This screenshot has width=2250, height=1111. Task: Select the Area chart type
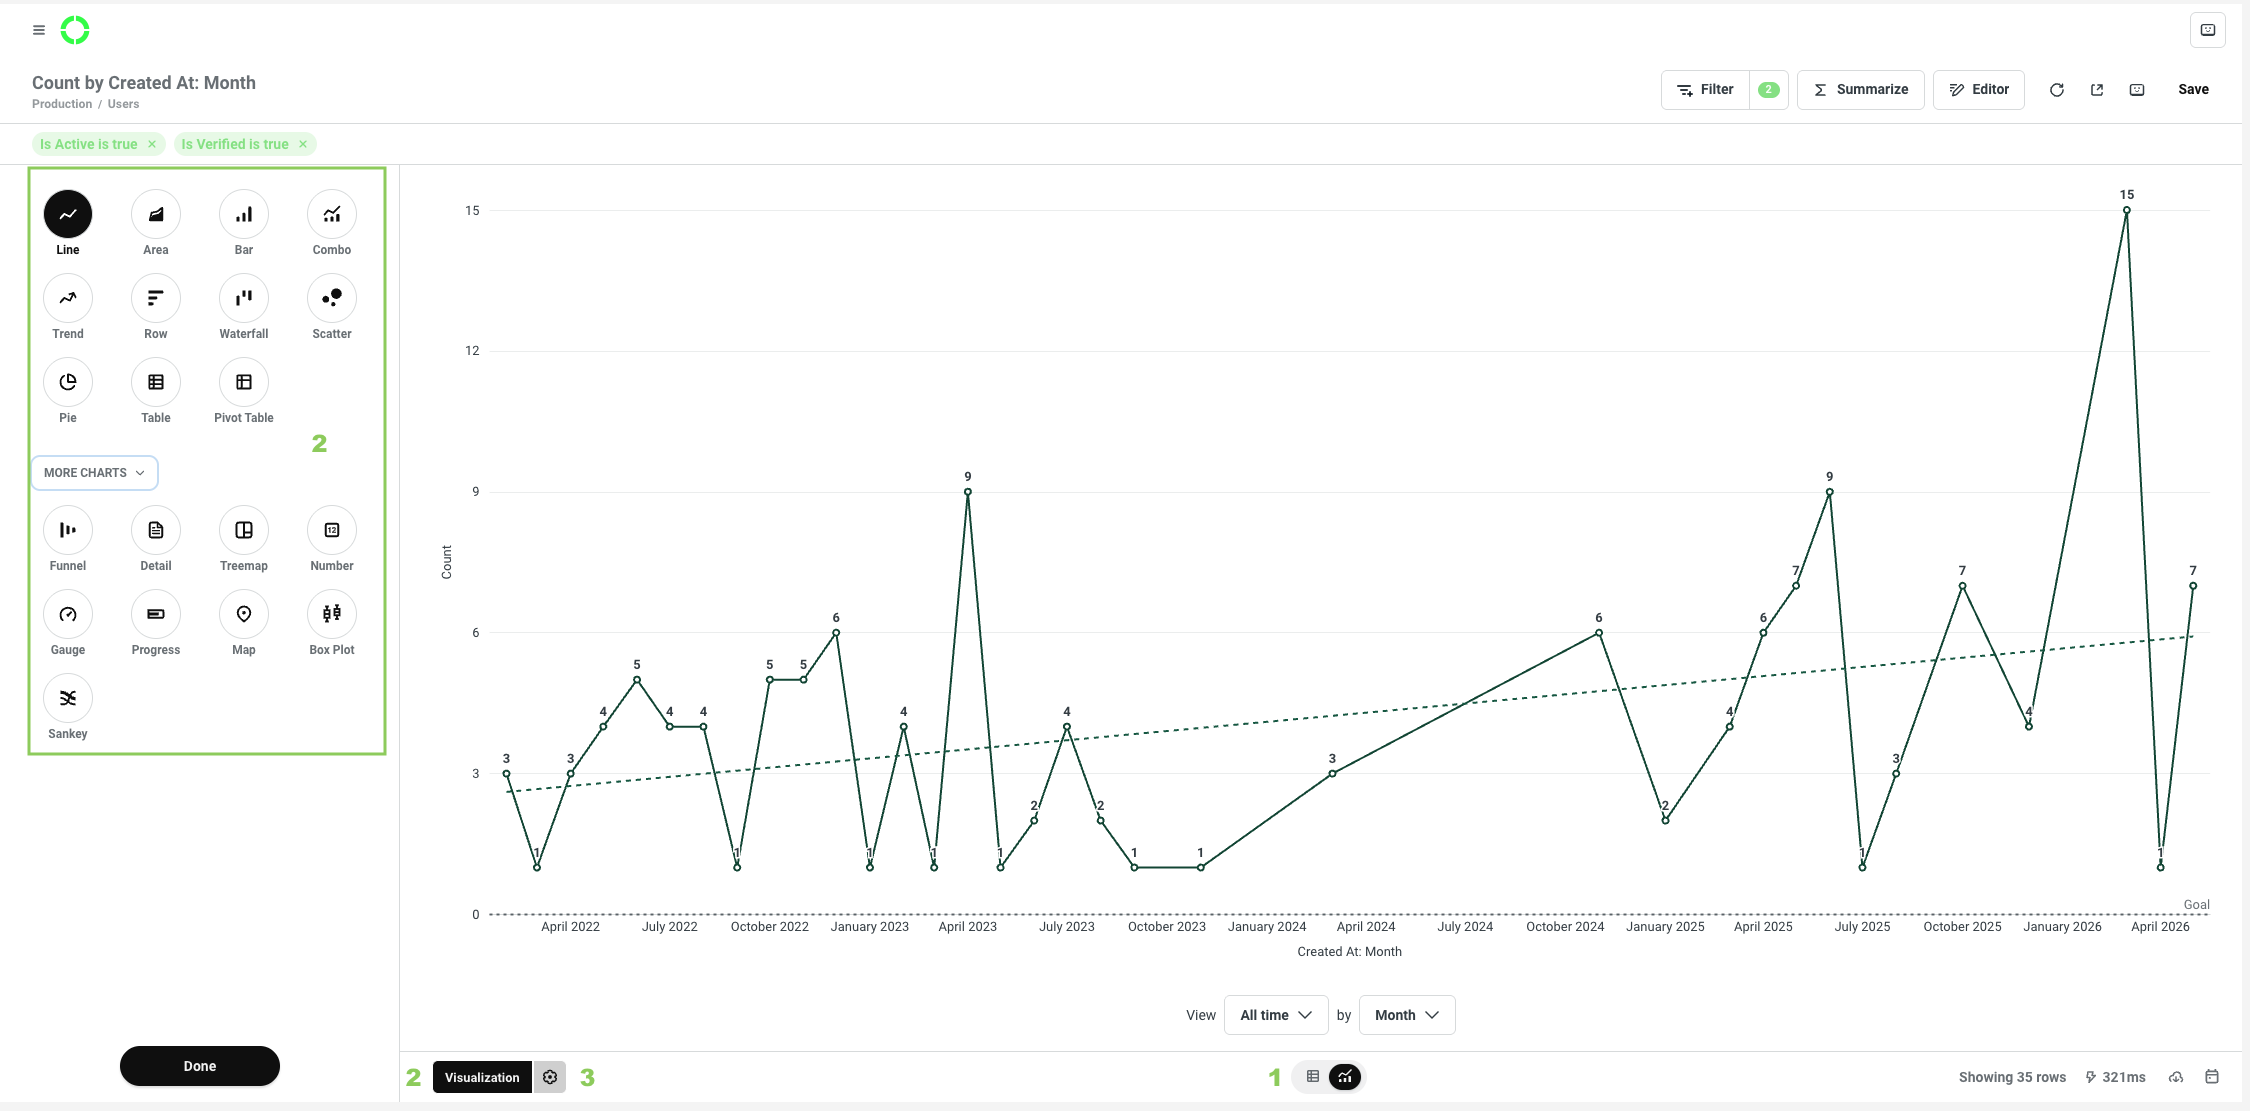(156, 214)
